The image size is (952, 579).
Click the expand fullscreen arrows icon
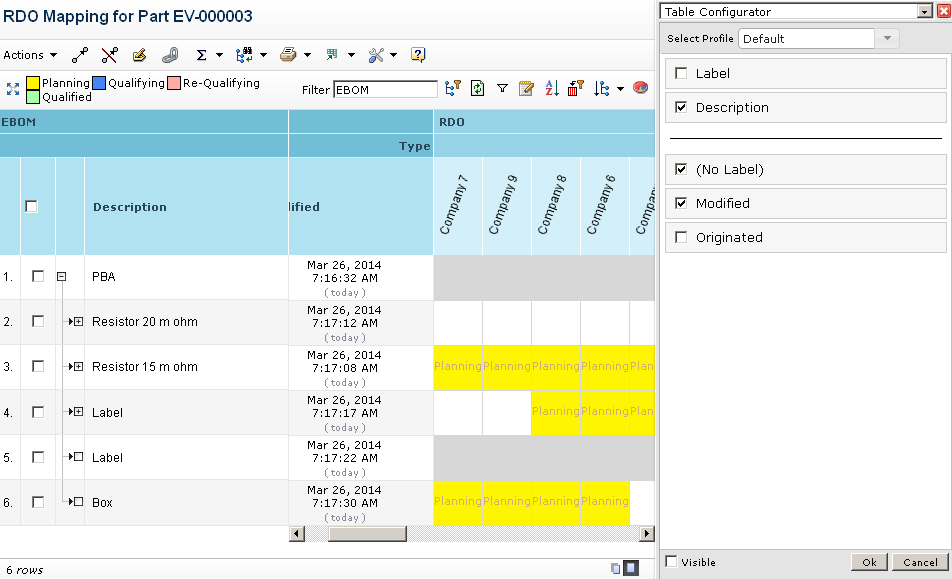pos(12,89)
